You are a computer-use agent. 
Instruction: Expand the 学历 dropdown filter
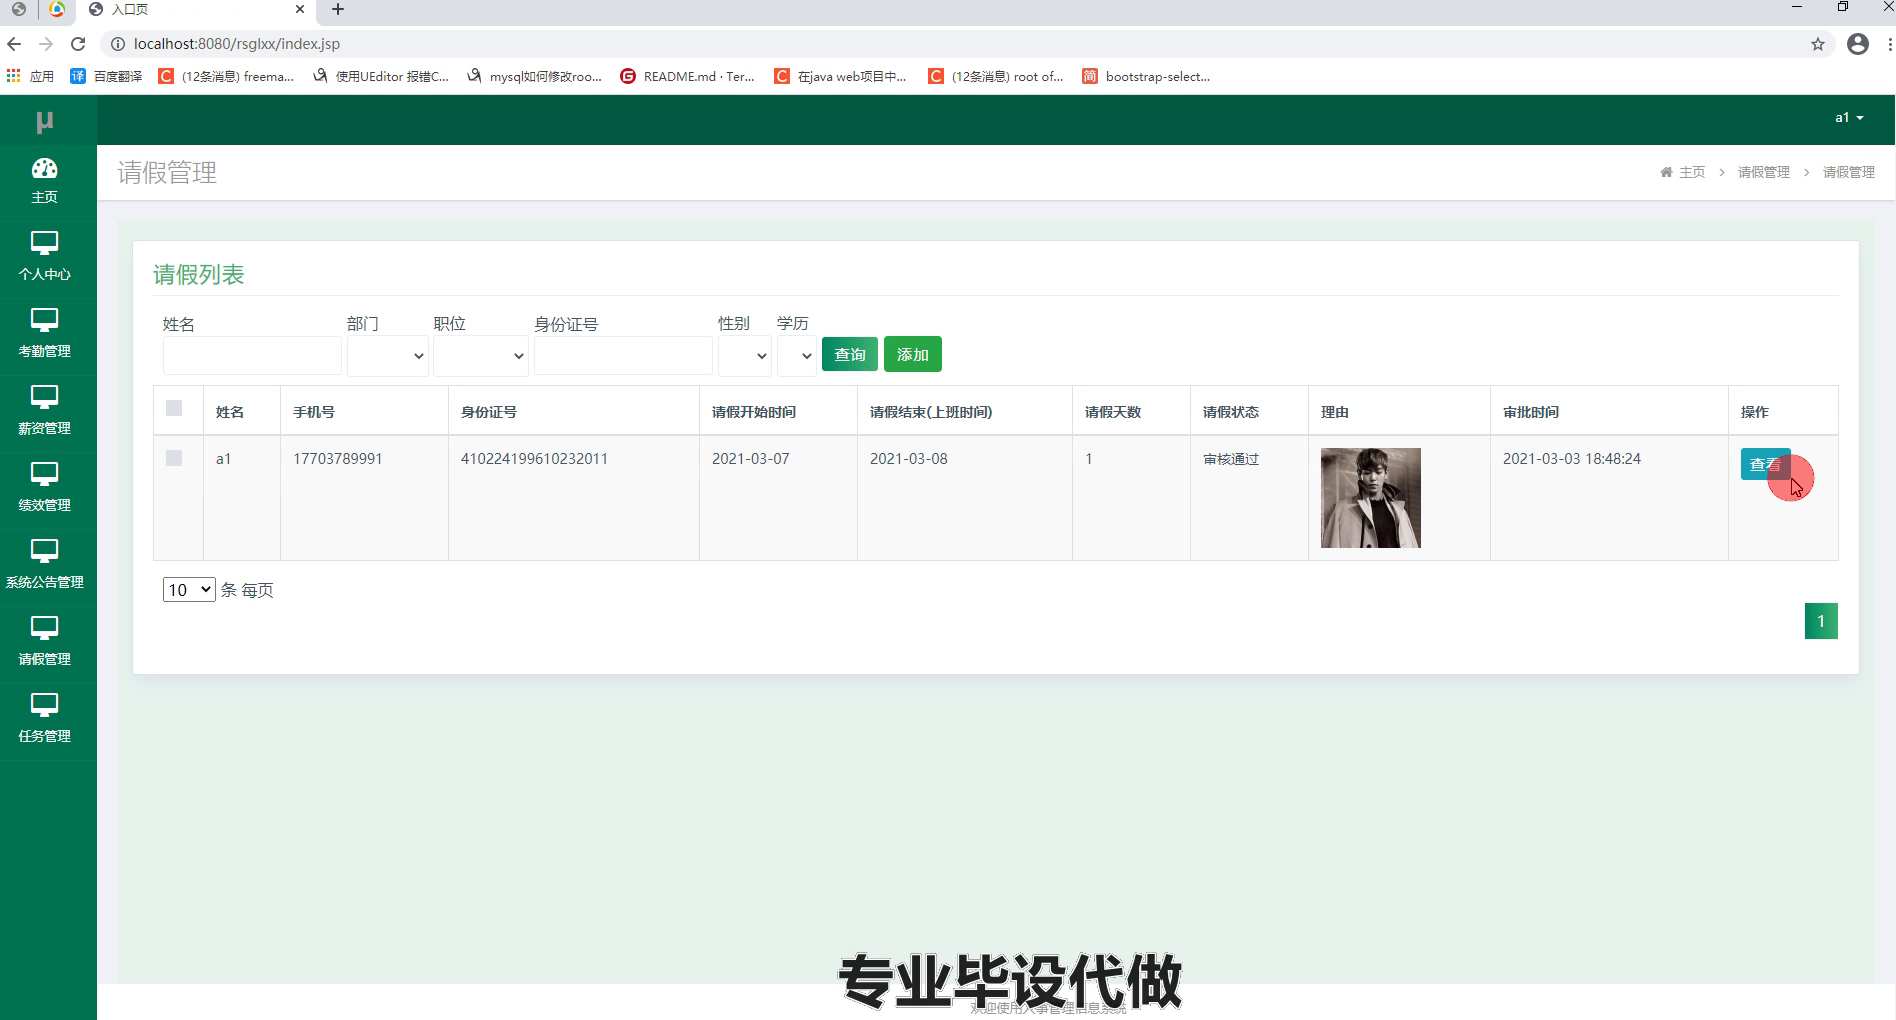tap(797, 356)
